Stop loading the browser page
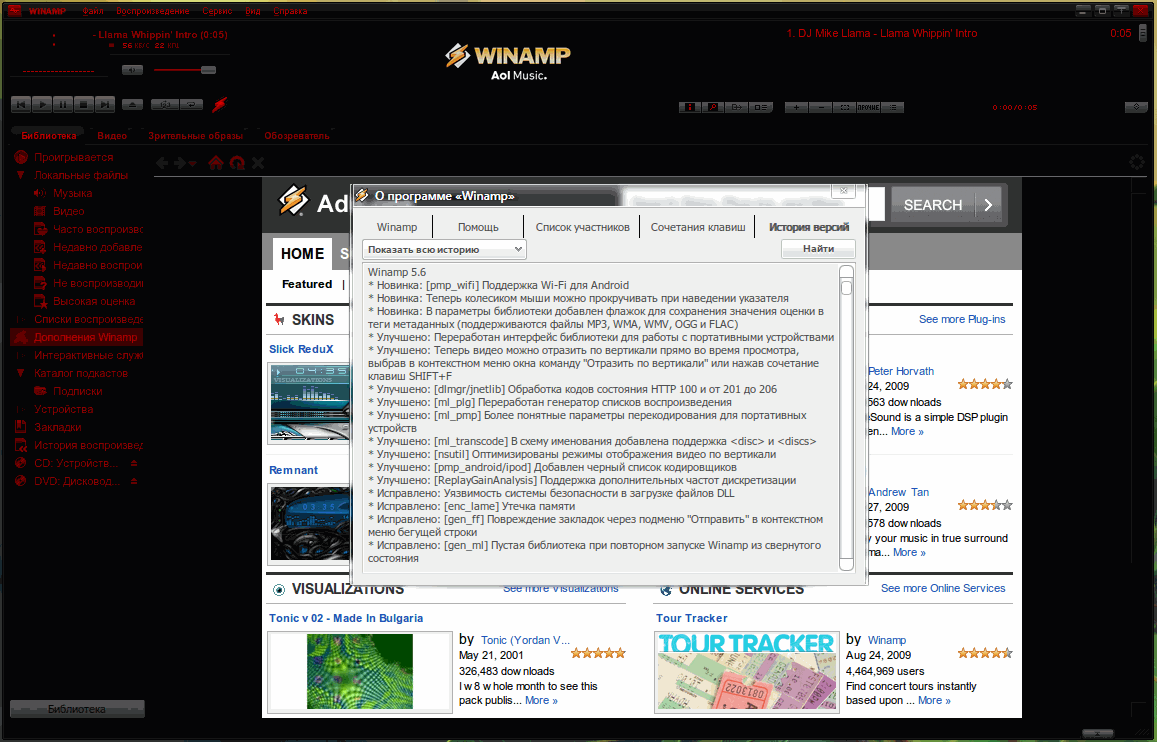The width and height of the screenshot is (1157, 742). (x=258, y=163)
